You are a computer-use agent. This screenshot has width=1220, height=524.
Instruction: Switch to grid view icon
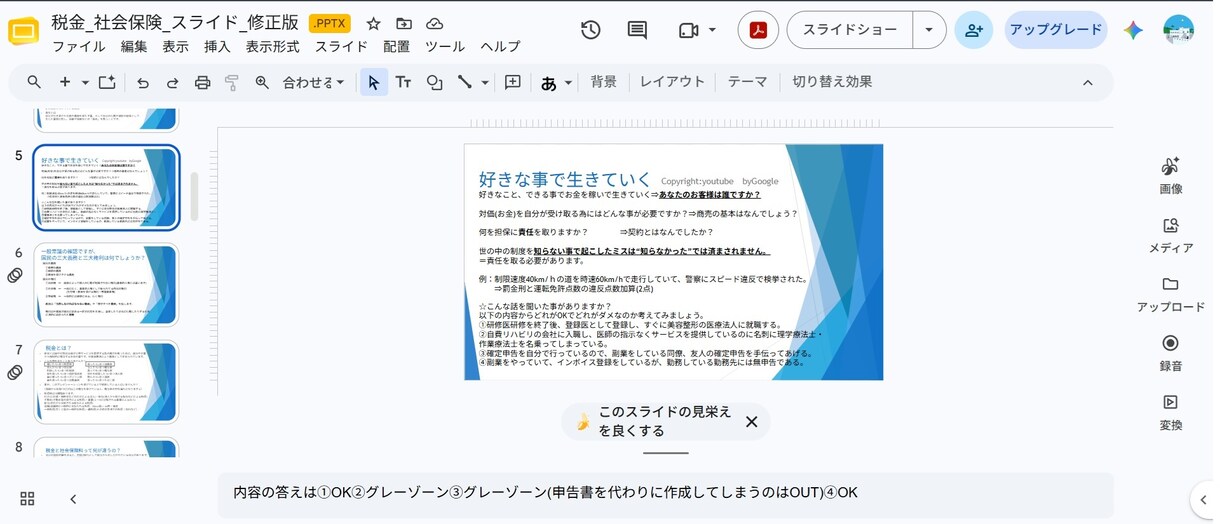pyautogui.click(x=27, y=499)
